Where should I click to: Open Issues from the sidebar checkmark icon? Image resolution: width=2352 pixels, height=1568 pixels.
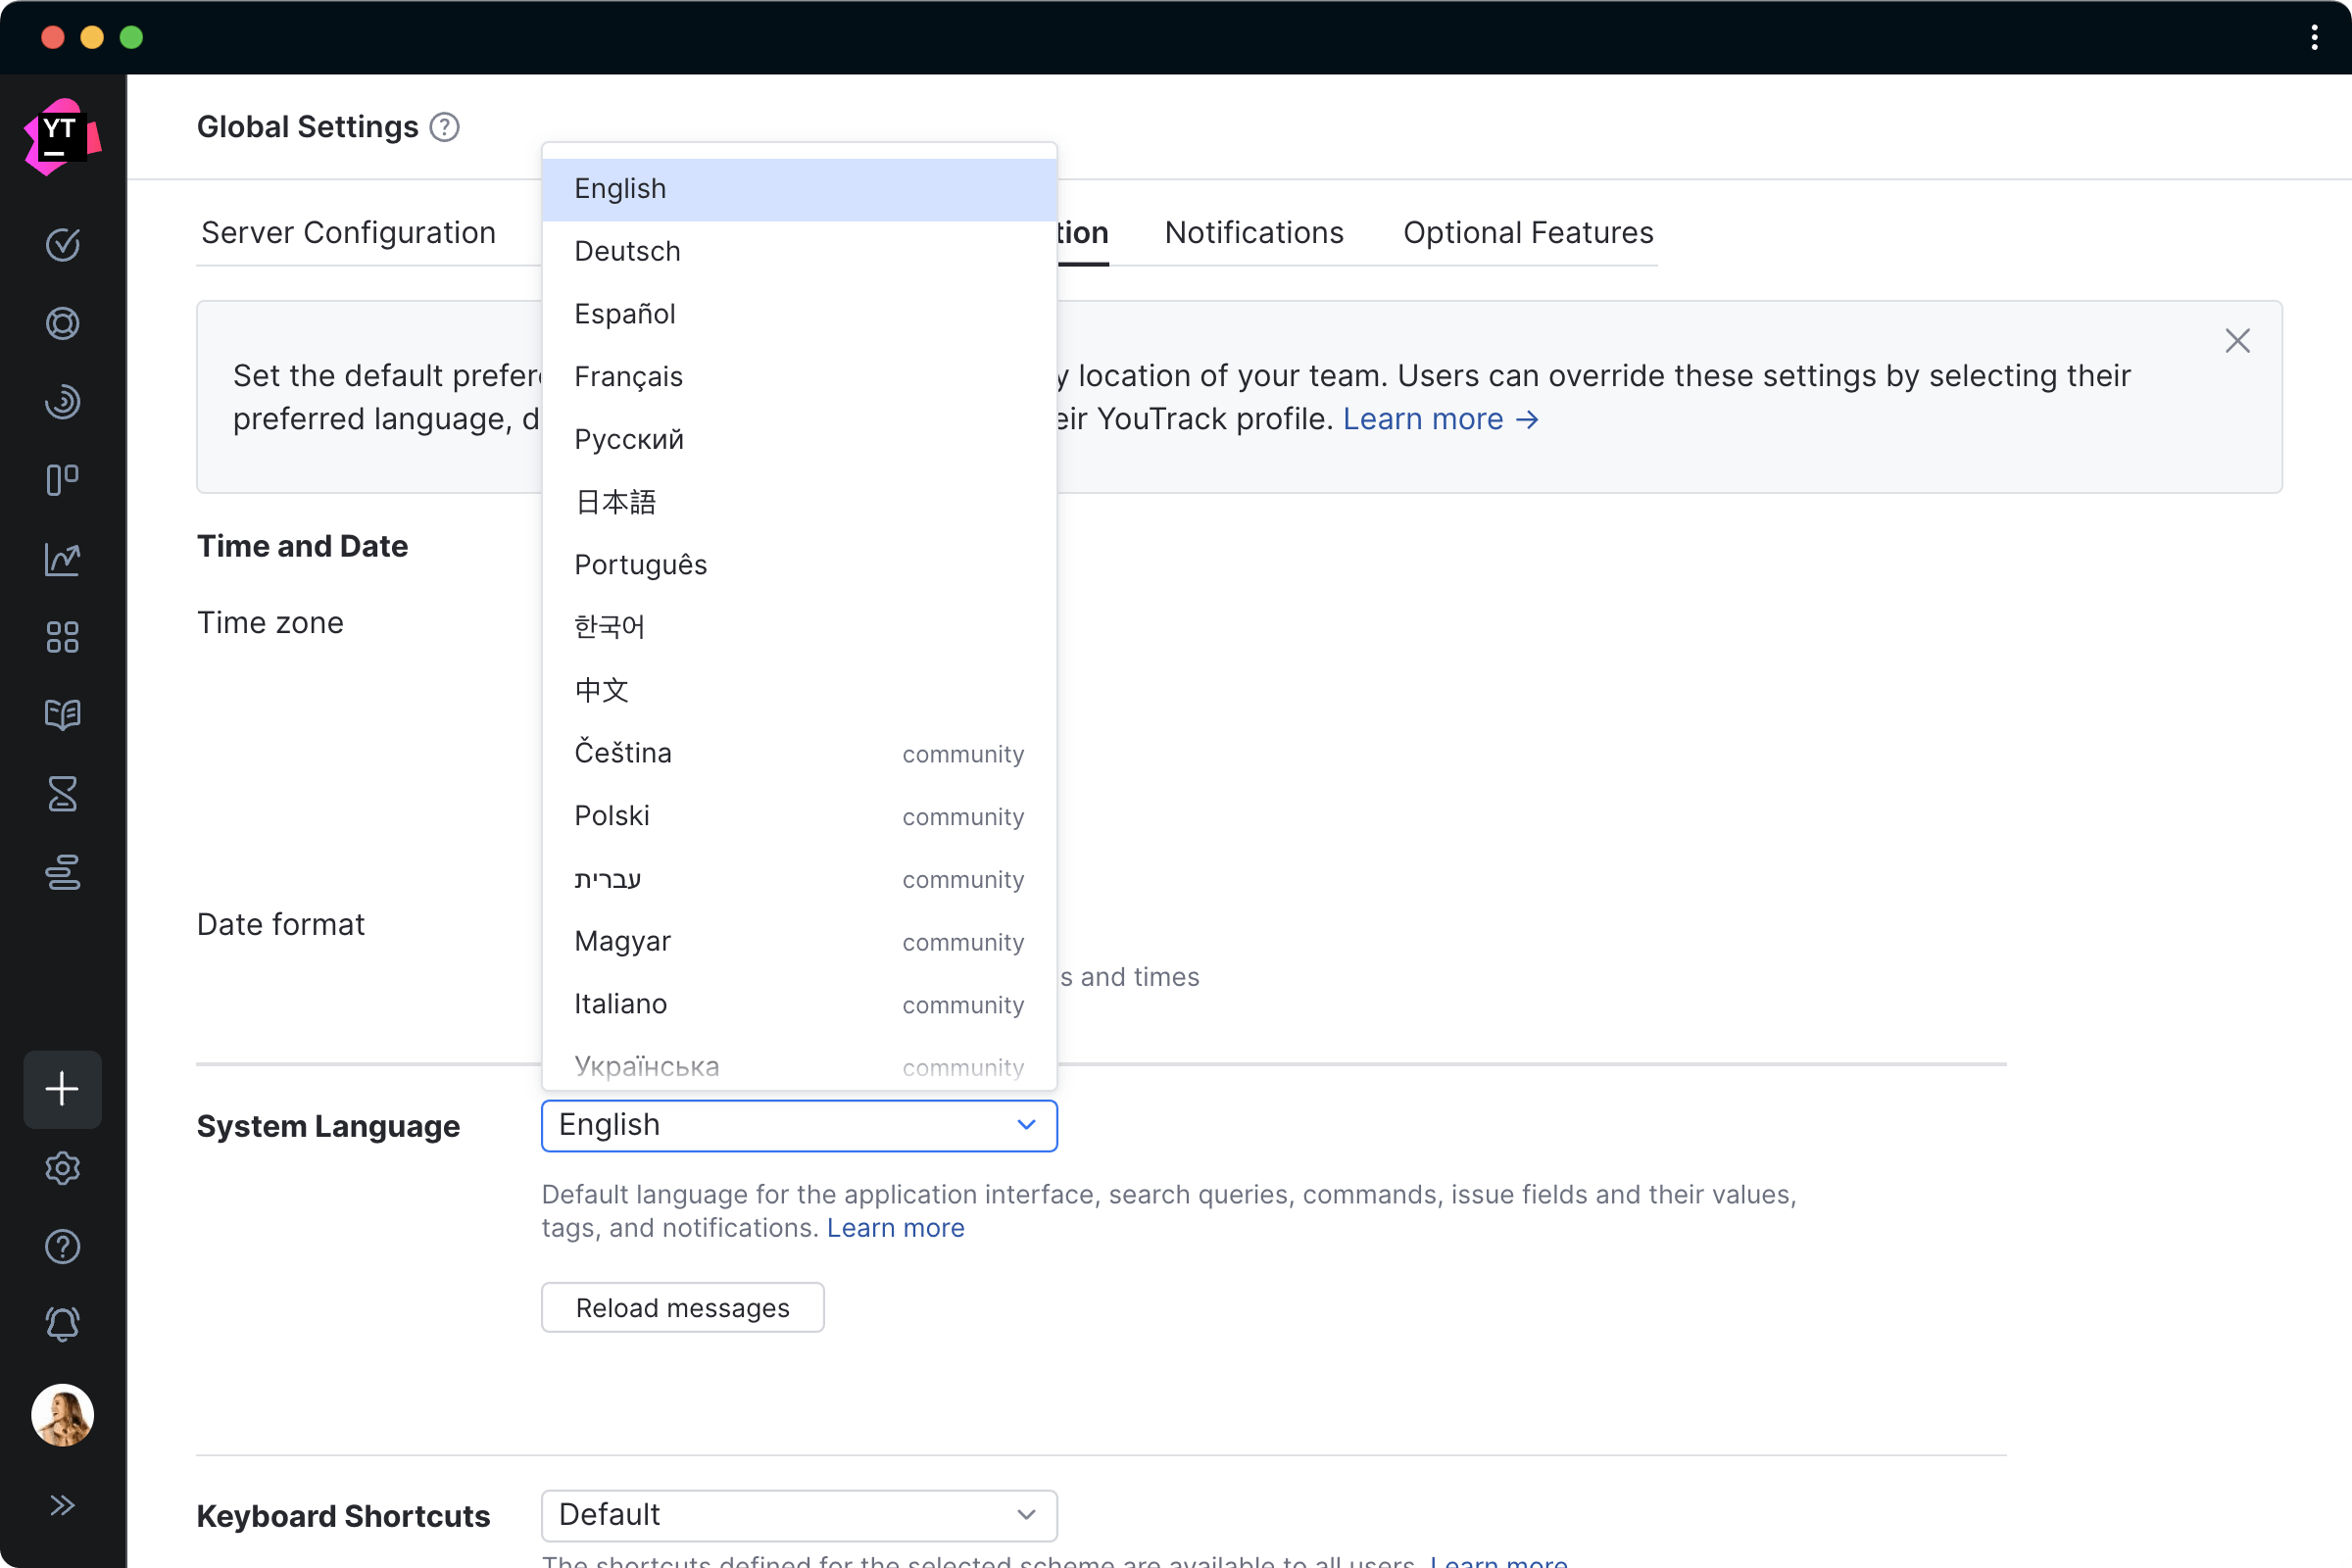pos(62,245)
